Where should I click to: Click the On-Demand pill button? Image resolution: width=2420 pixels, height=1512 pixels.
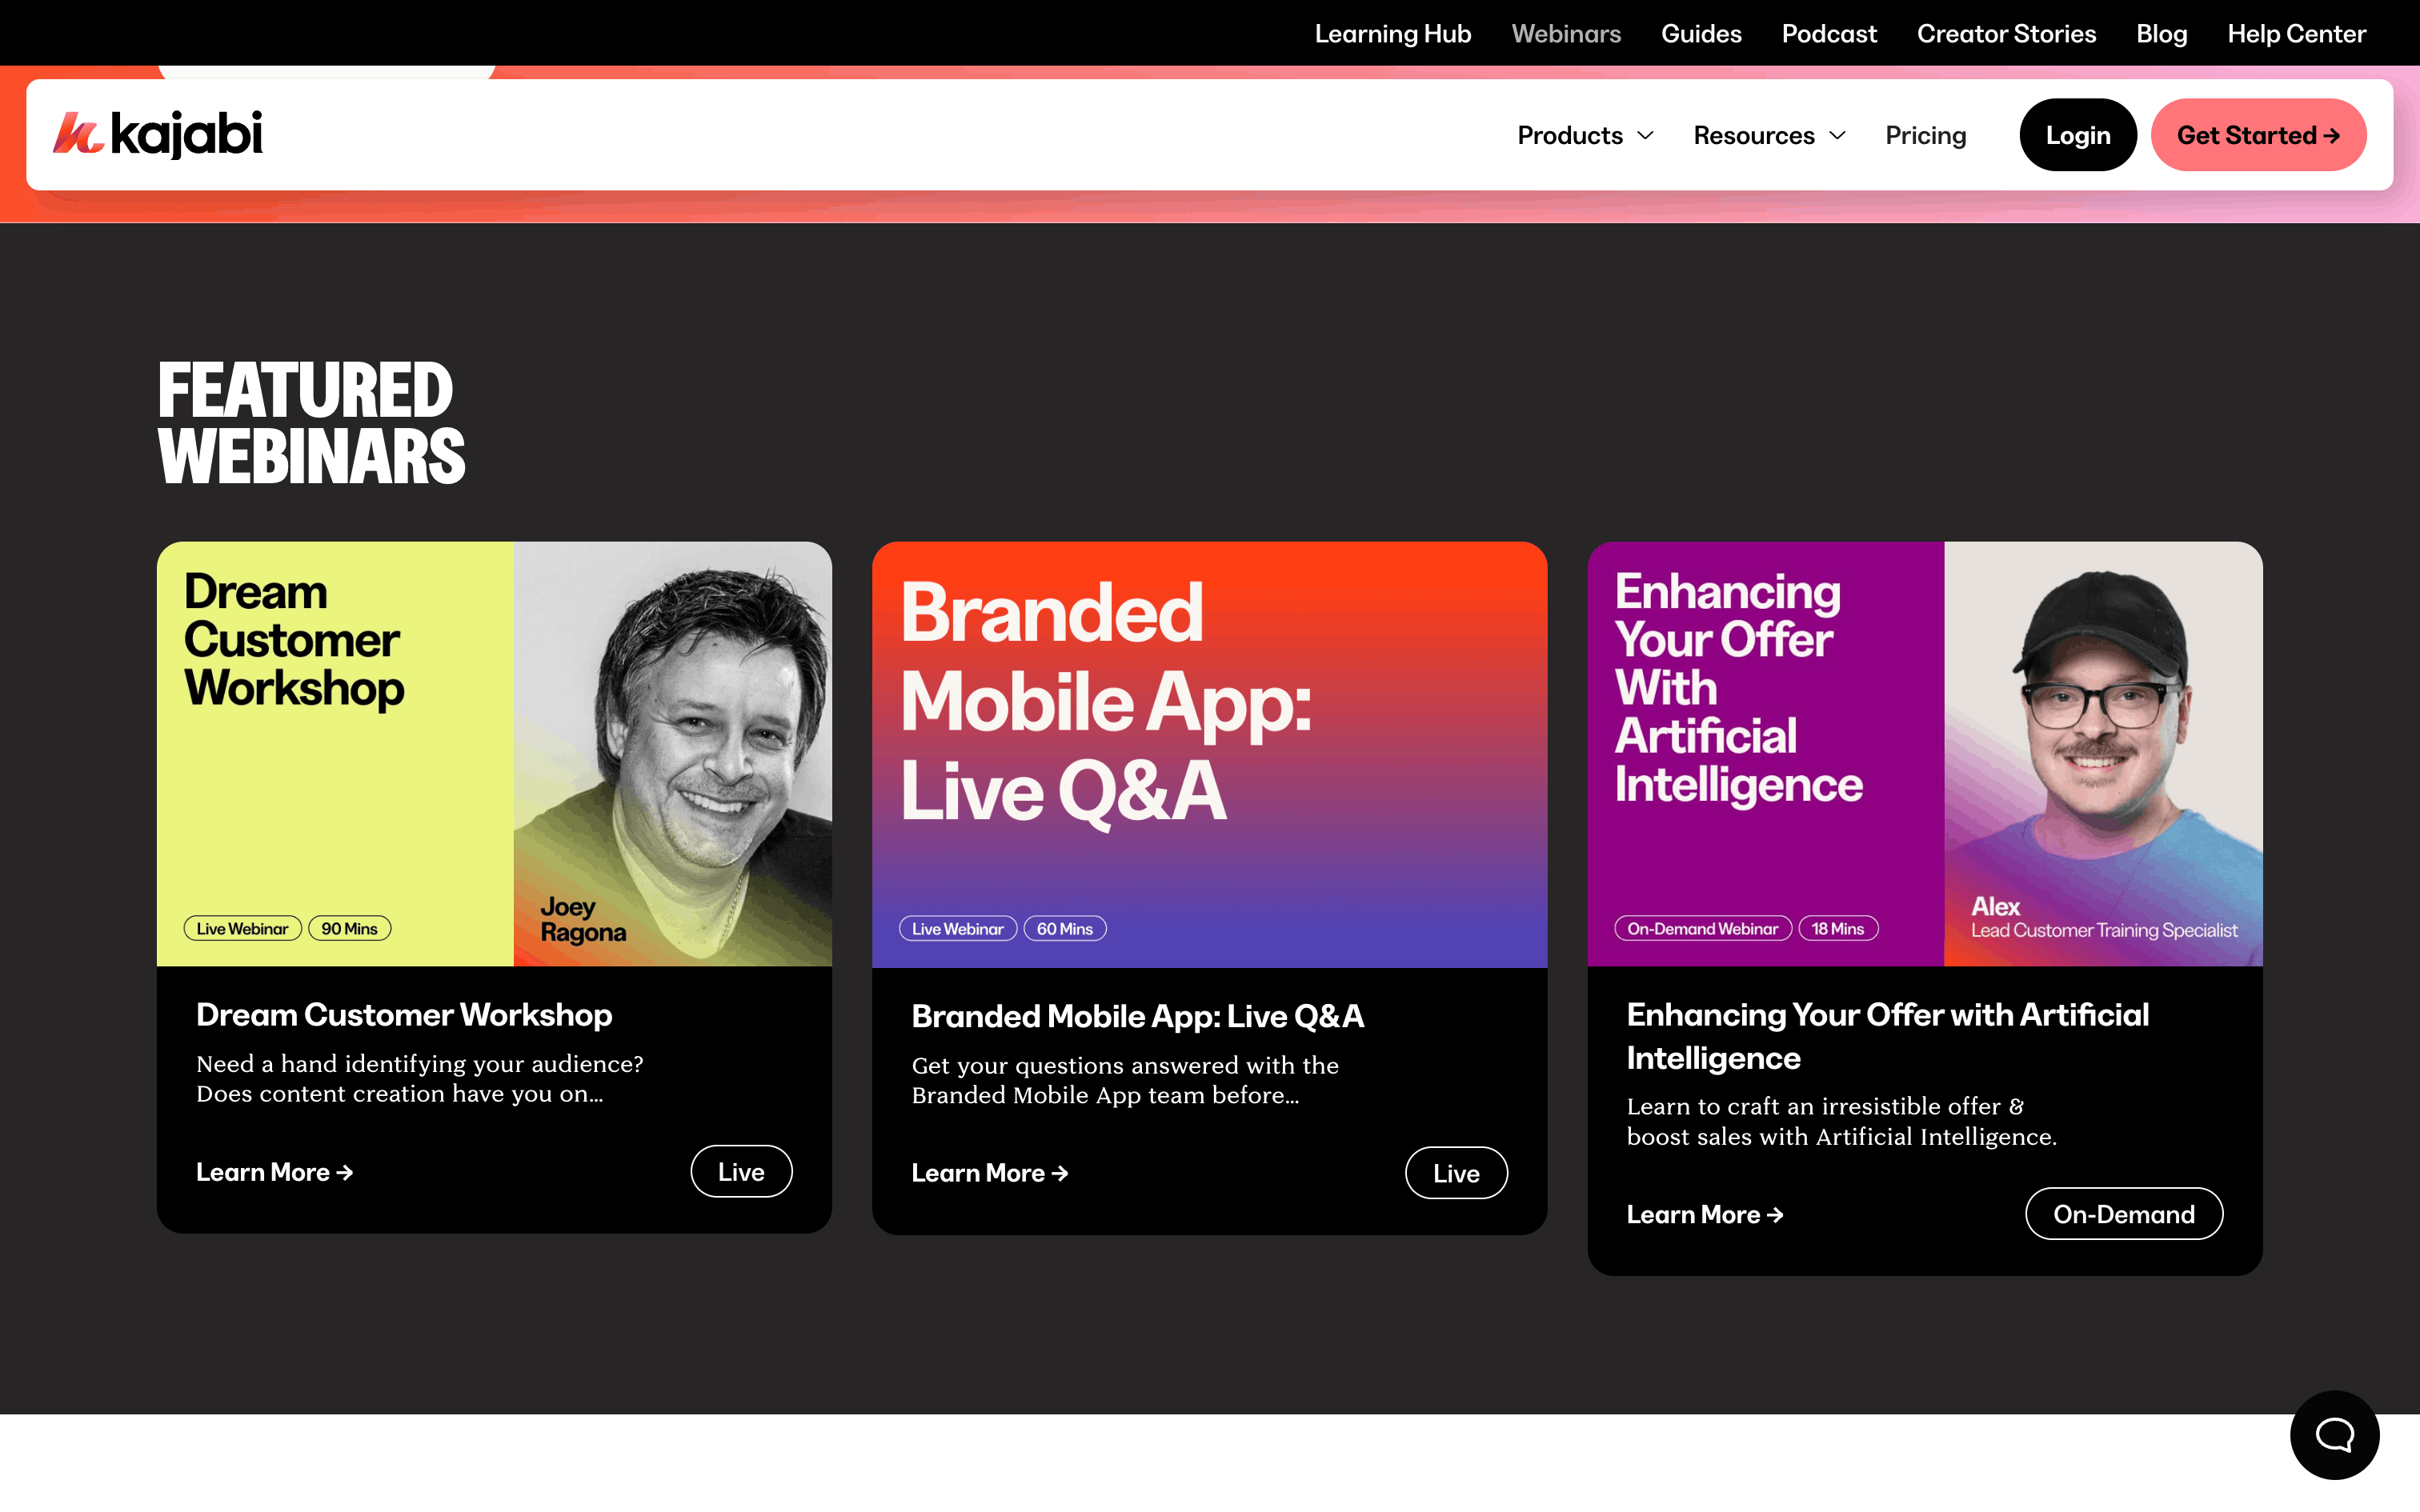2123,1214
